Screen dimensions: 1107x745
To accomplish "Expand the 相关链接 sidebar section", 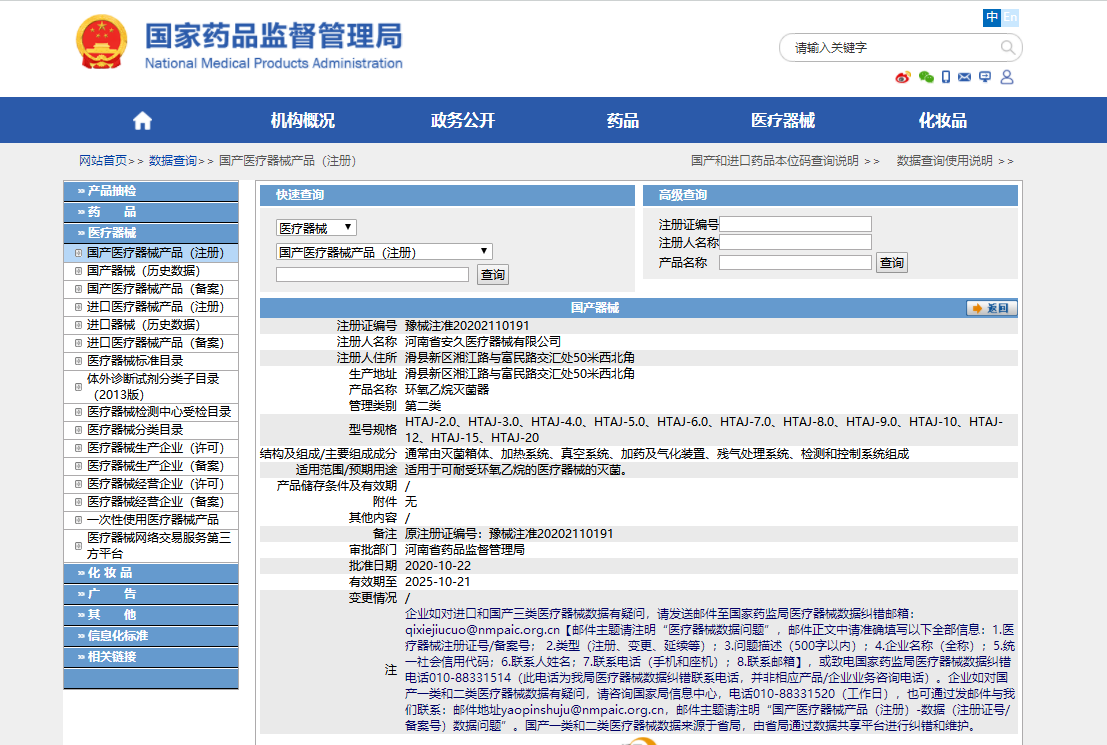I will pos(151,657).
